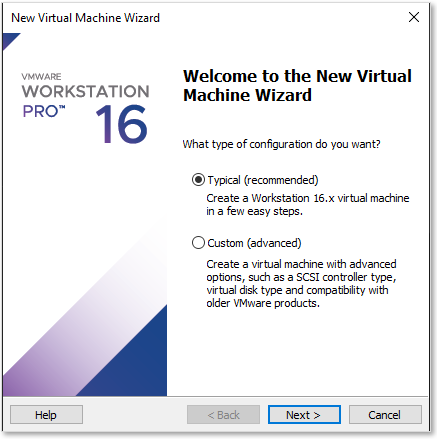Click the Next > button
Viewport: 437px width, 439px height.
pyautogui.click(x=304, y=415)
